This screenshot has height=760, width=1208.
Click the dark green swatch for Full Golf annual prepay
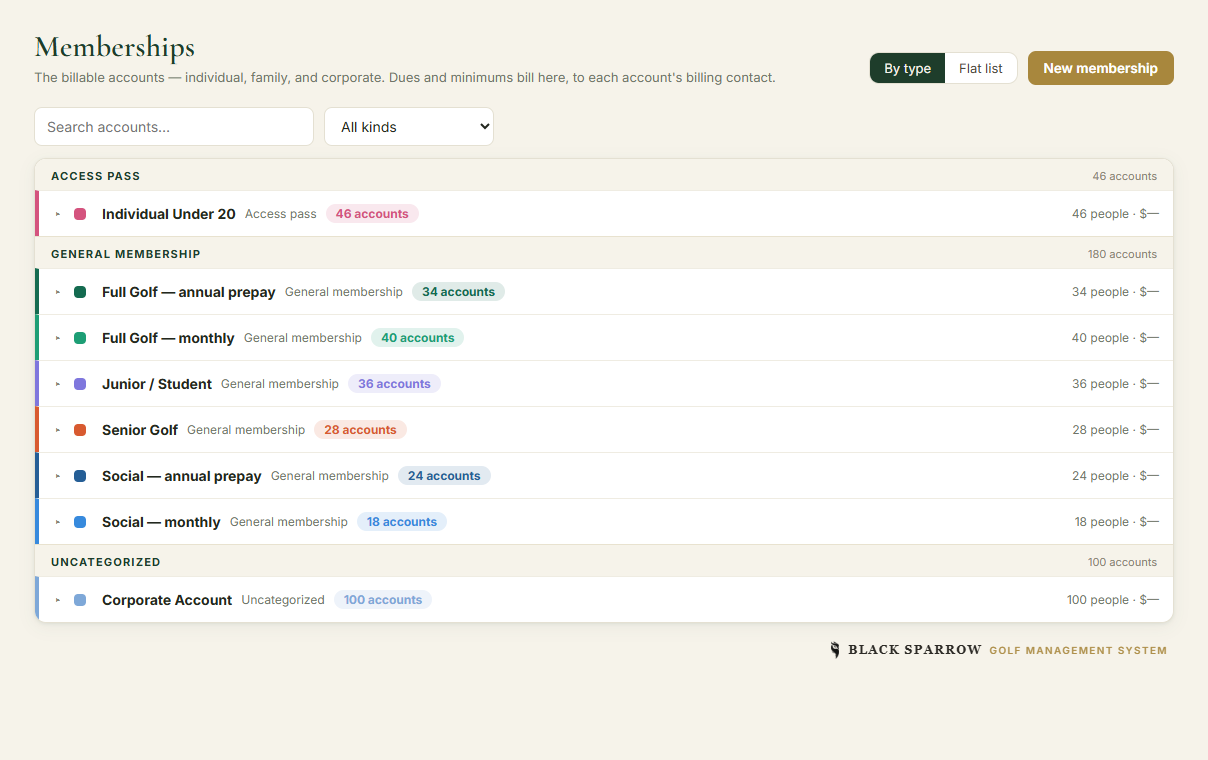[x=80, y=292]
